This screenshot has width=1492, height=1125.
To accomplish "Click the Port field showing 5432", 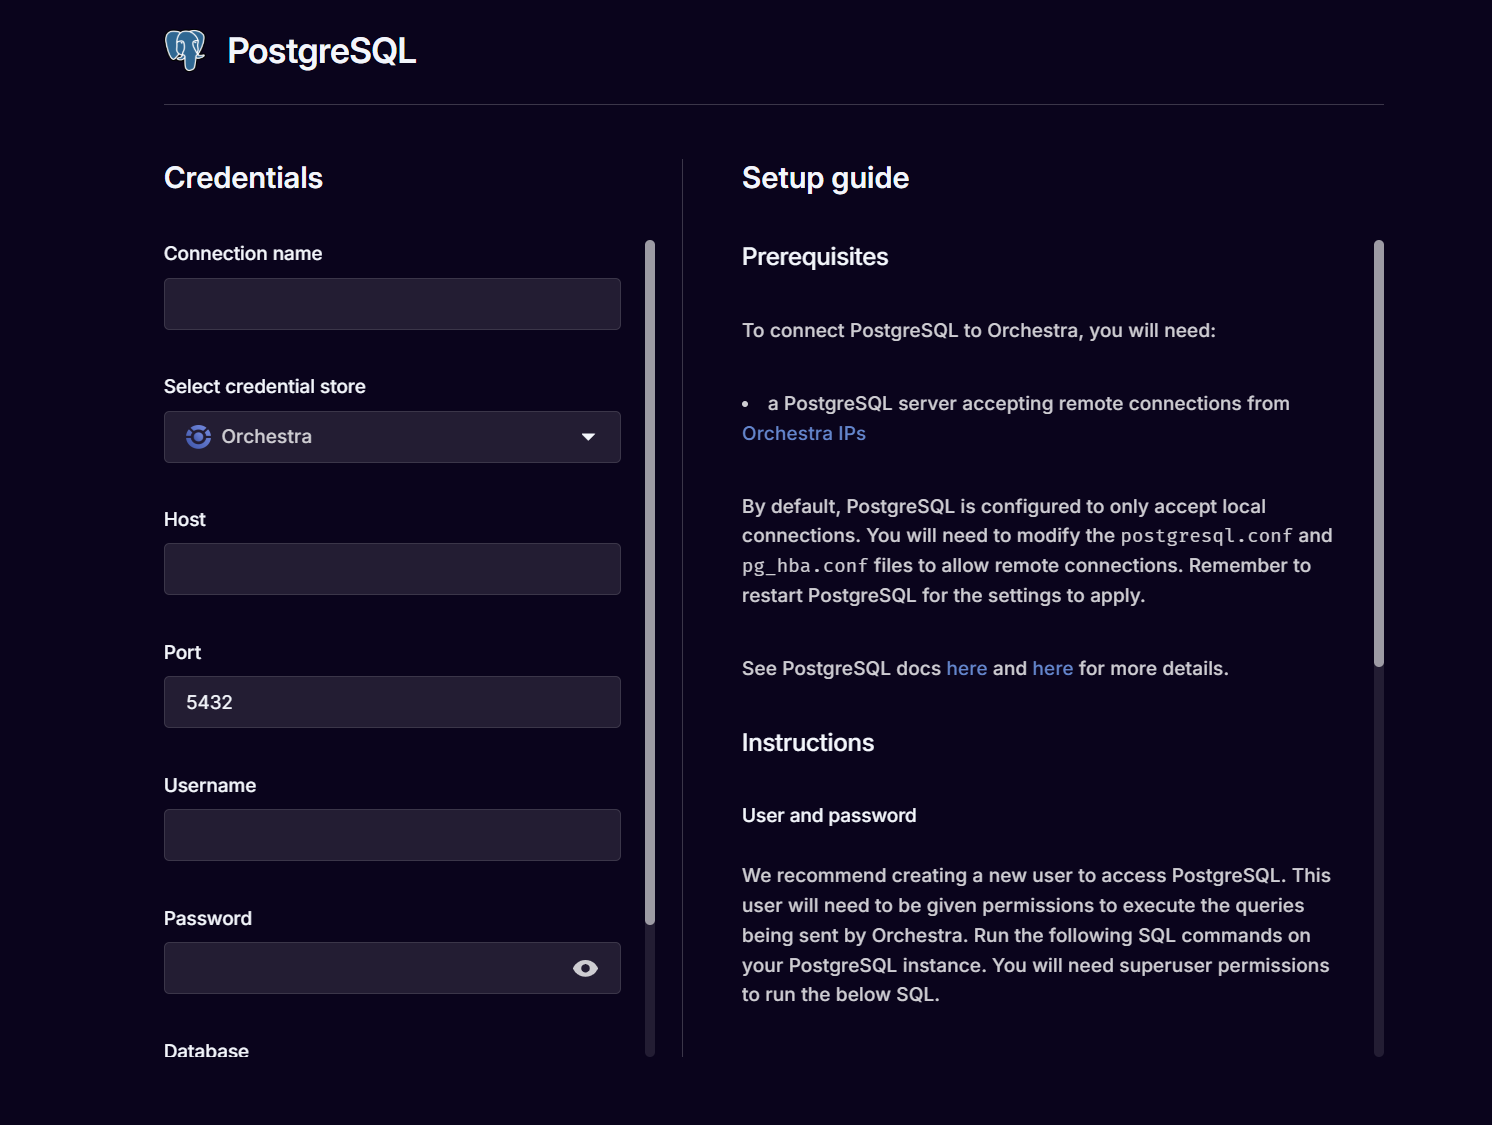I will click(392, 702).
